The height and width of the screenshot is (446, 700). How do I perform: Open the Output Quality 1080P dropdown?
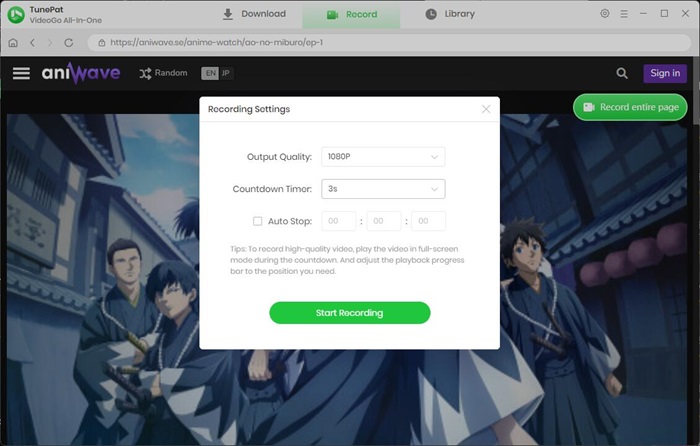click(383, 157)
